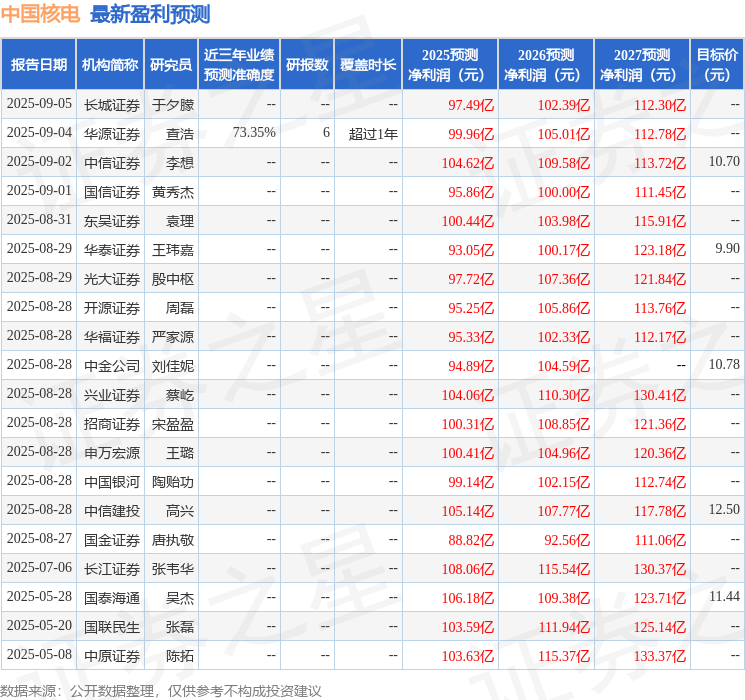Click 长江证券 2026 forecast 115.54亿
Viewport: 745px width, 700px height.
tap(564, 569)
